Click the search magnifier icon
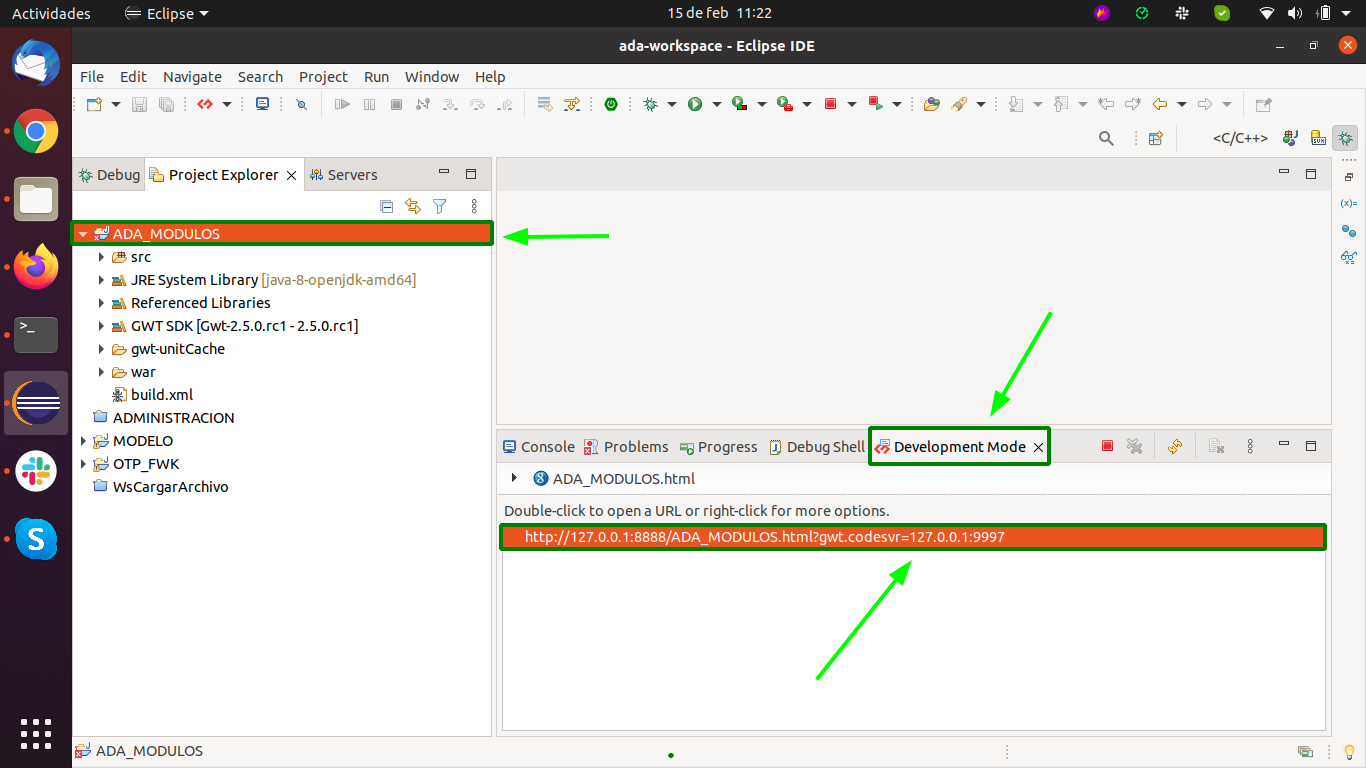Image resolution: width=1366 pixels, height=768 pixels. click(x=1106, y=139)
